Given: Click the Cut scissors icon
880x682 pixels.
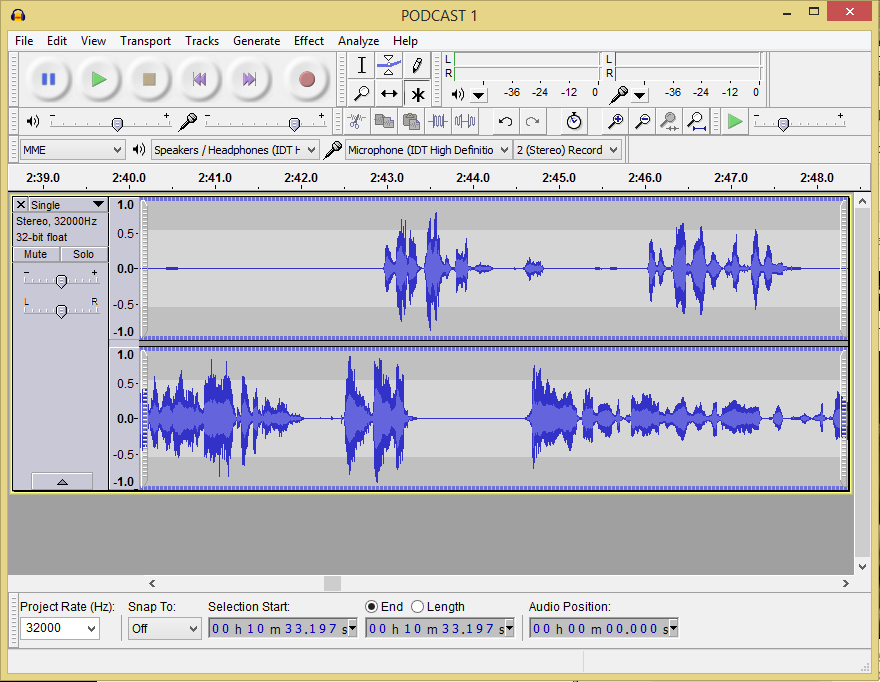Looking at the screenshot, I should 356,121.
